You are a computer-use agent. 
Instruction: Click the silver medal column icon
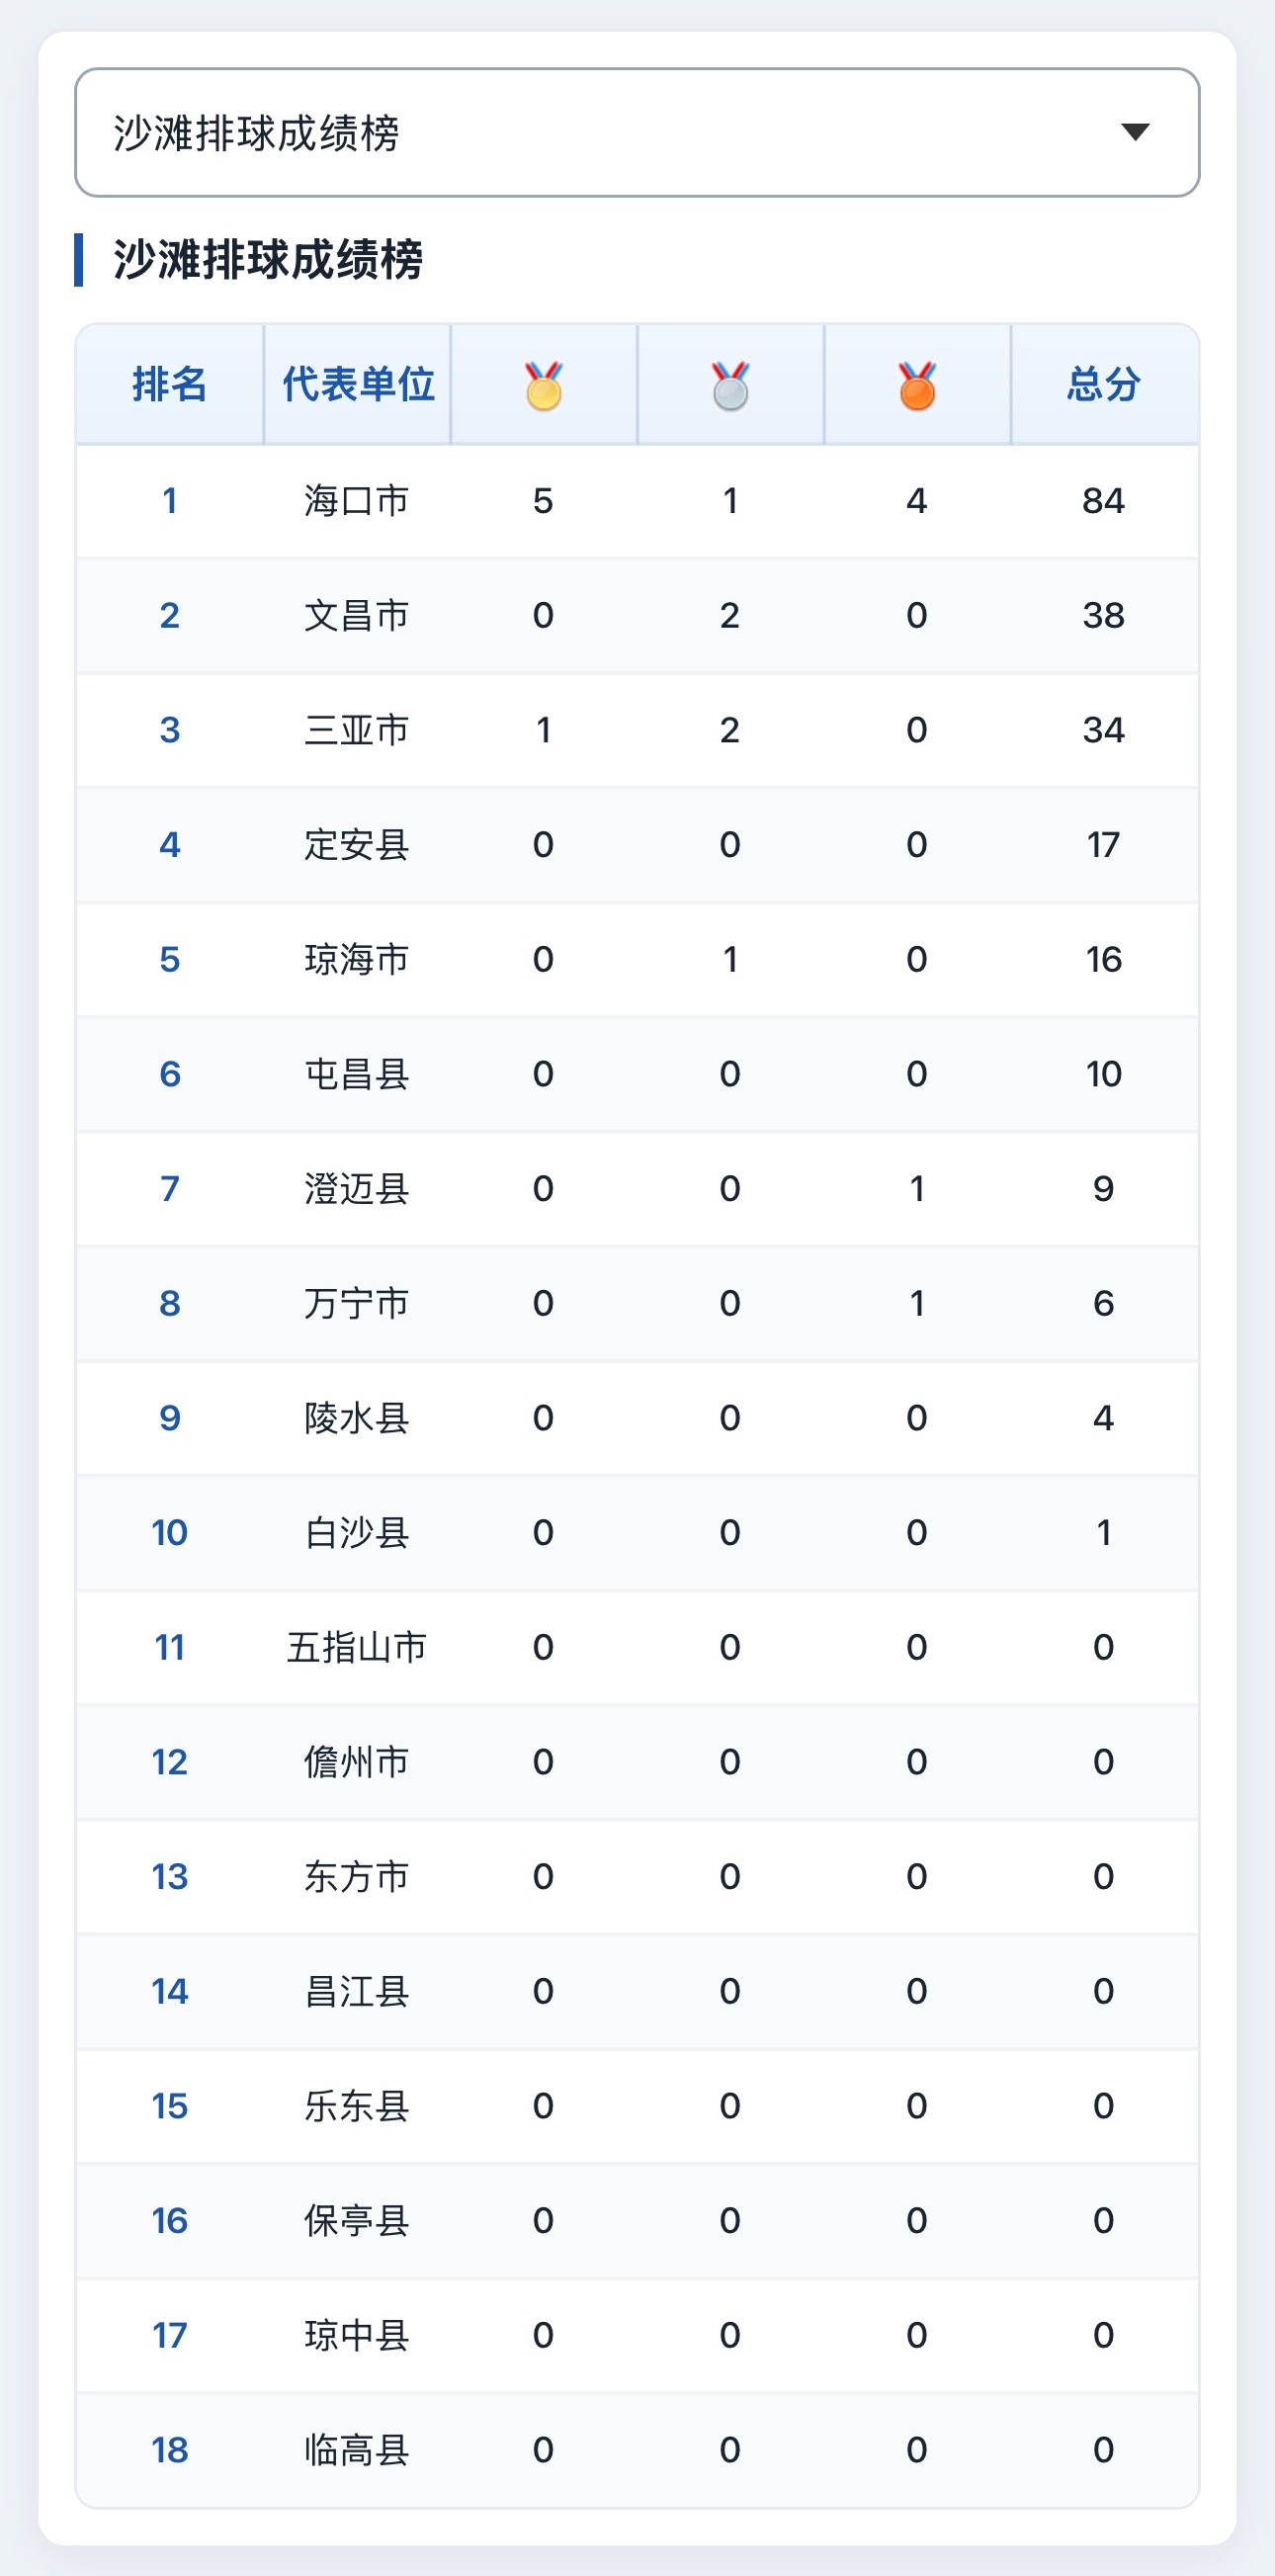tap(730, 385)
